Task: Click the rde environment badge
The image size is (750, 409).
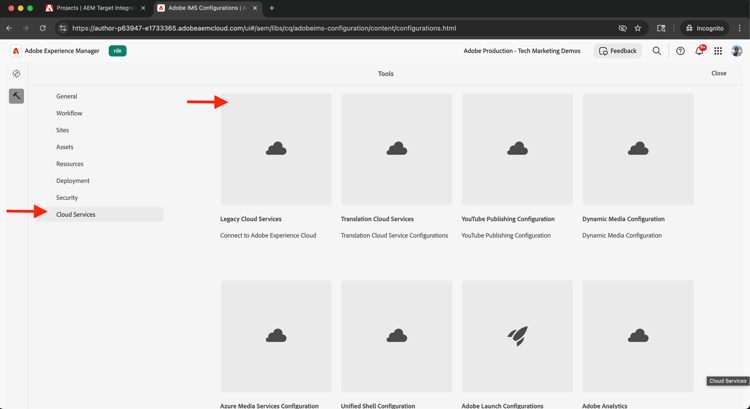Action: coord(118,51)
